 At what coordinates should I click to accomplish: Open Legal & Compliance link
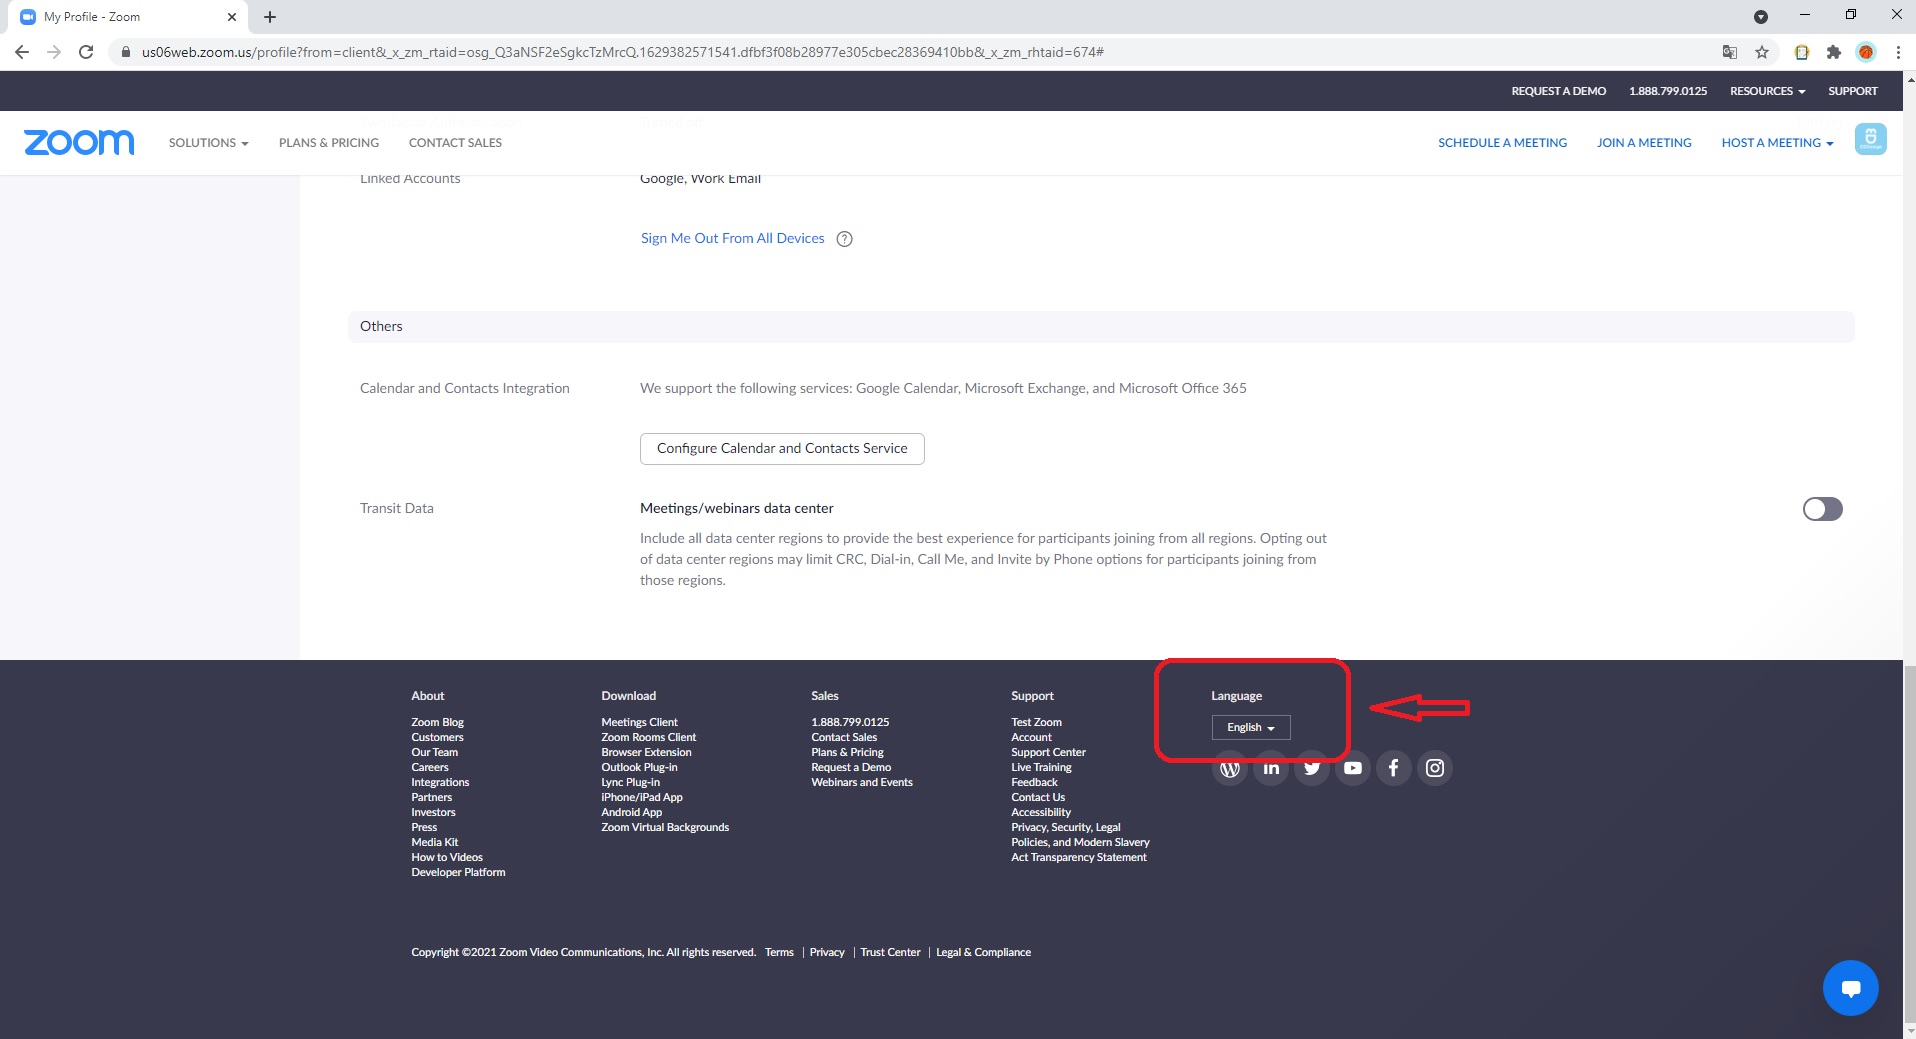(983, 952)
